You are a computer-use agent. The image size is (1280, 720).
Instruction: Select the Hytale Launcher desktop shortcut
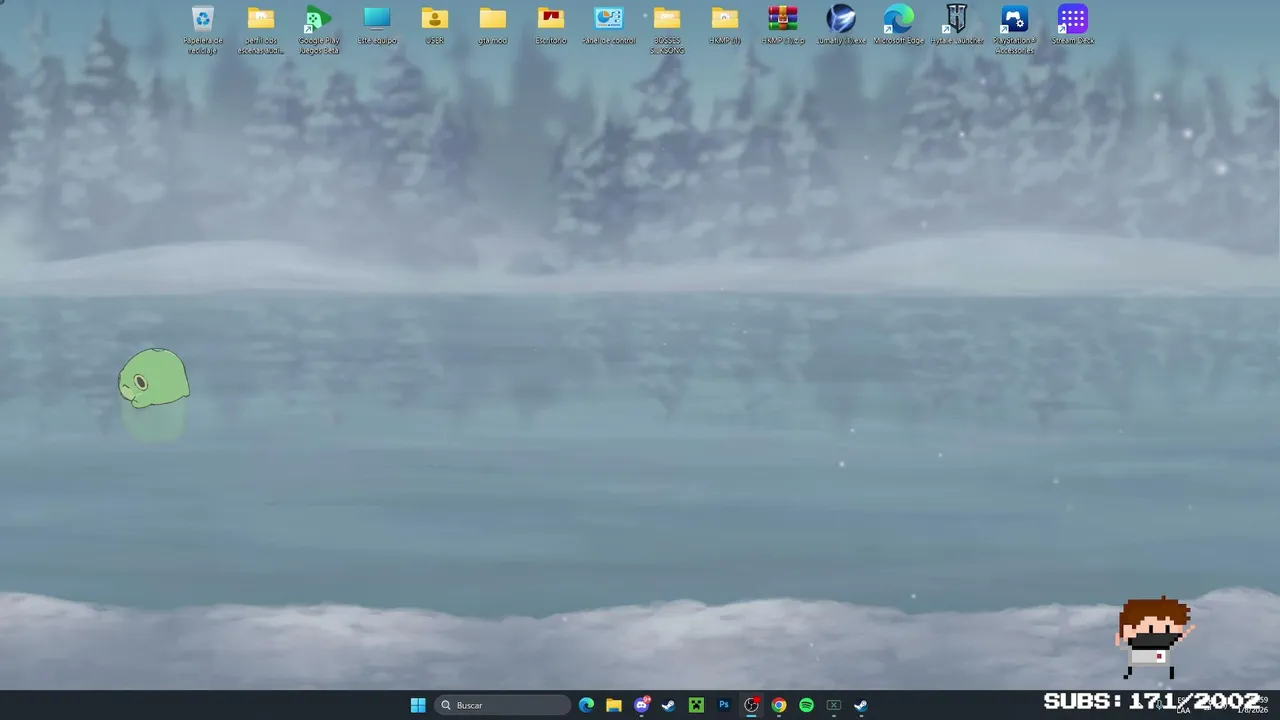957,26
